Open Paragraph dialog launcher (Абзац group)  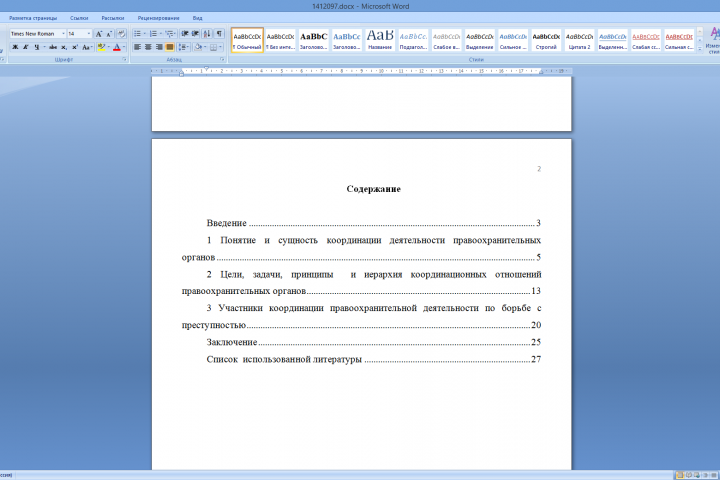(x=222, y=60)
